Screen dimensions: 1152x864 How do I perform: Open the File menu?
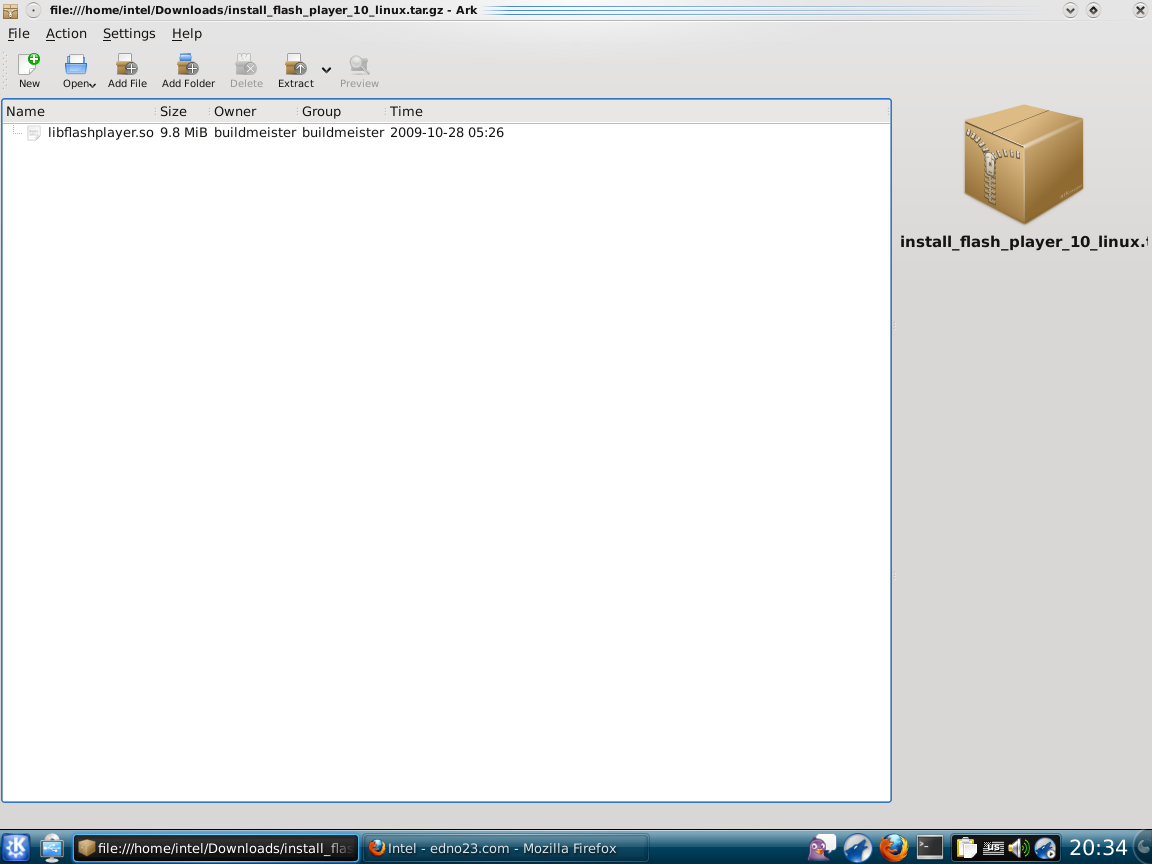[x=18, y=34]
